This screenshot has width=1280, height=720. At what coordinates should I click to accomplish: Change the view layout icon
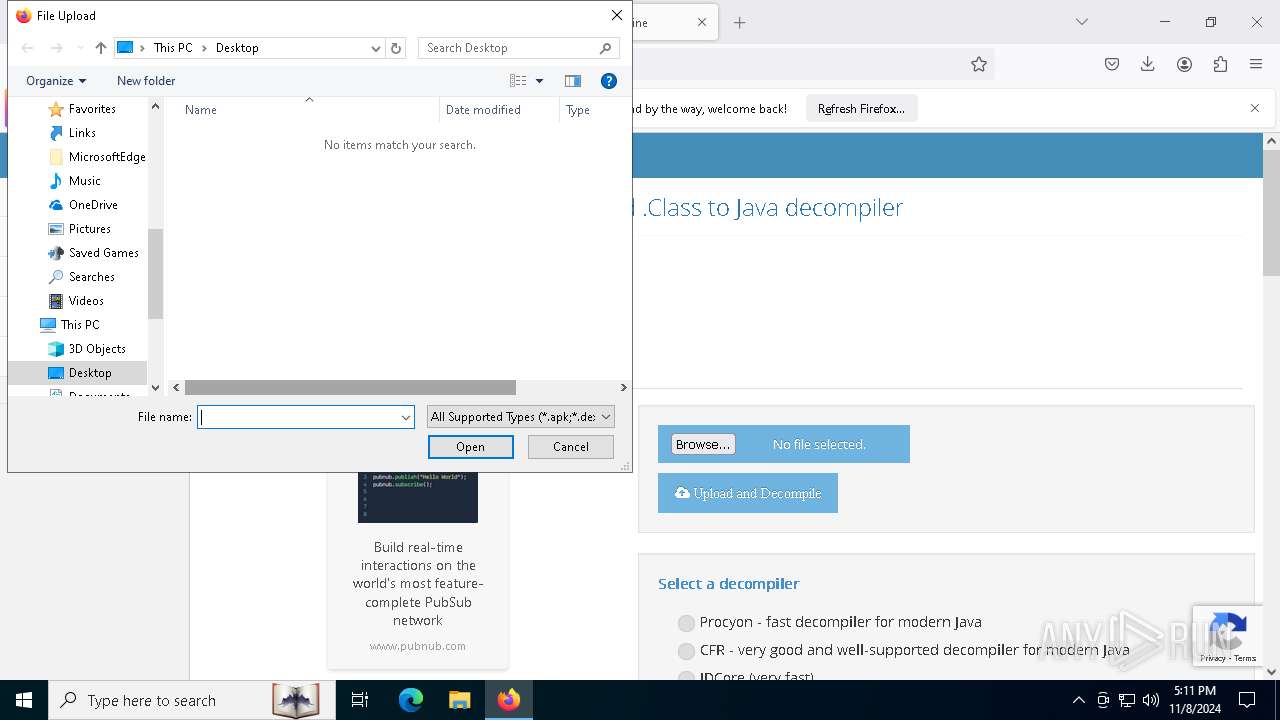[x=518, y=81]
